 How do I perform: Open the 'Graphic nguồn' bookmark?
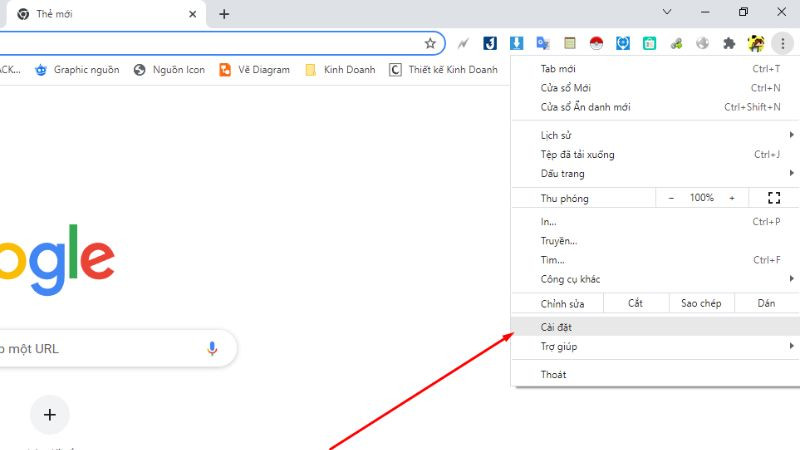(78, 70)
